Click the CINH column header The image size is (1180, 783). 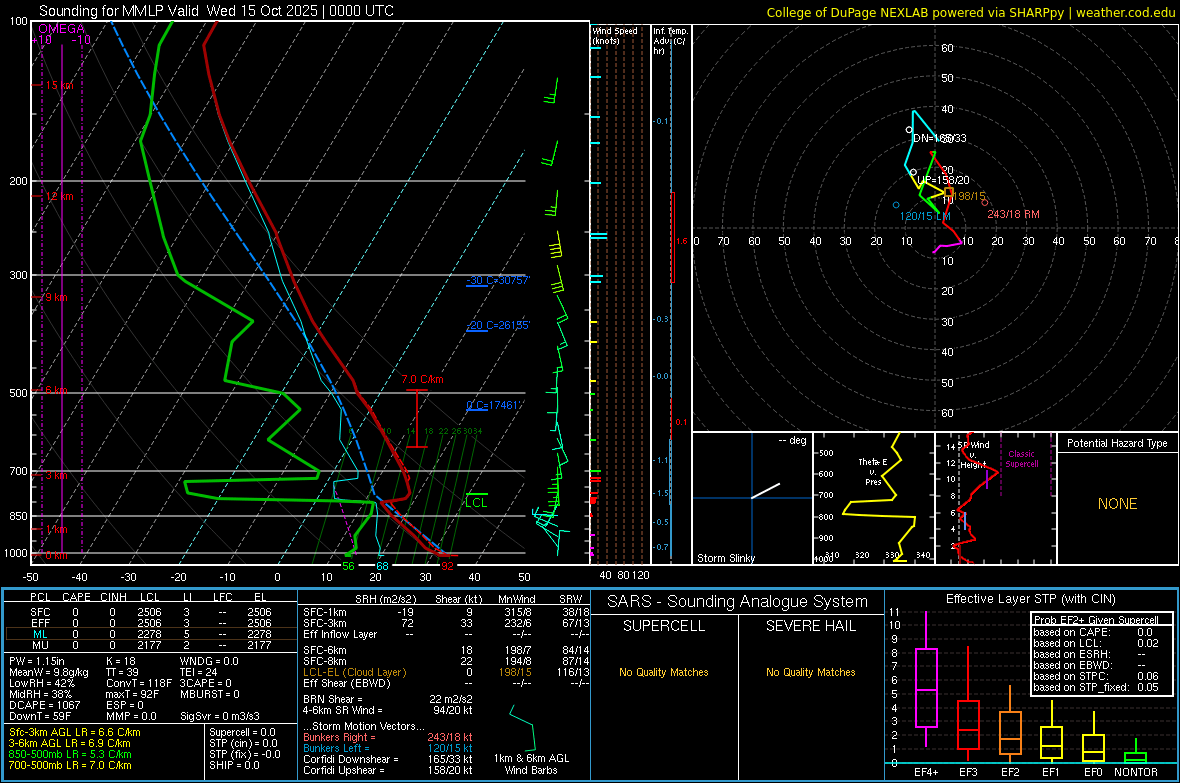point(114,597)
